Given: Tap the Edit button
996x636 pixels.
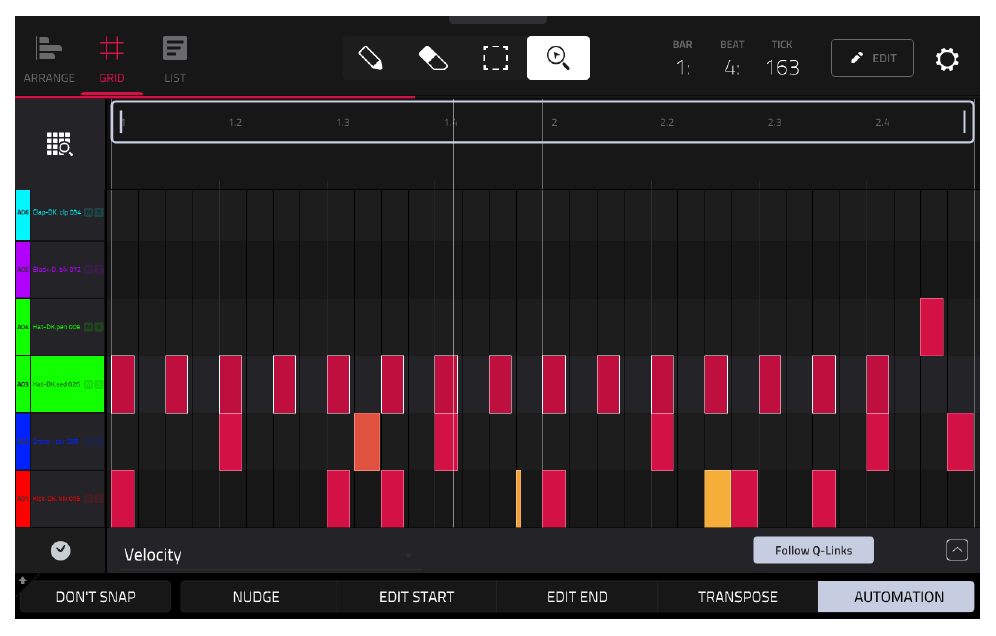Looking at the screenshot, I should point(872,58).
